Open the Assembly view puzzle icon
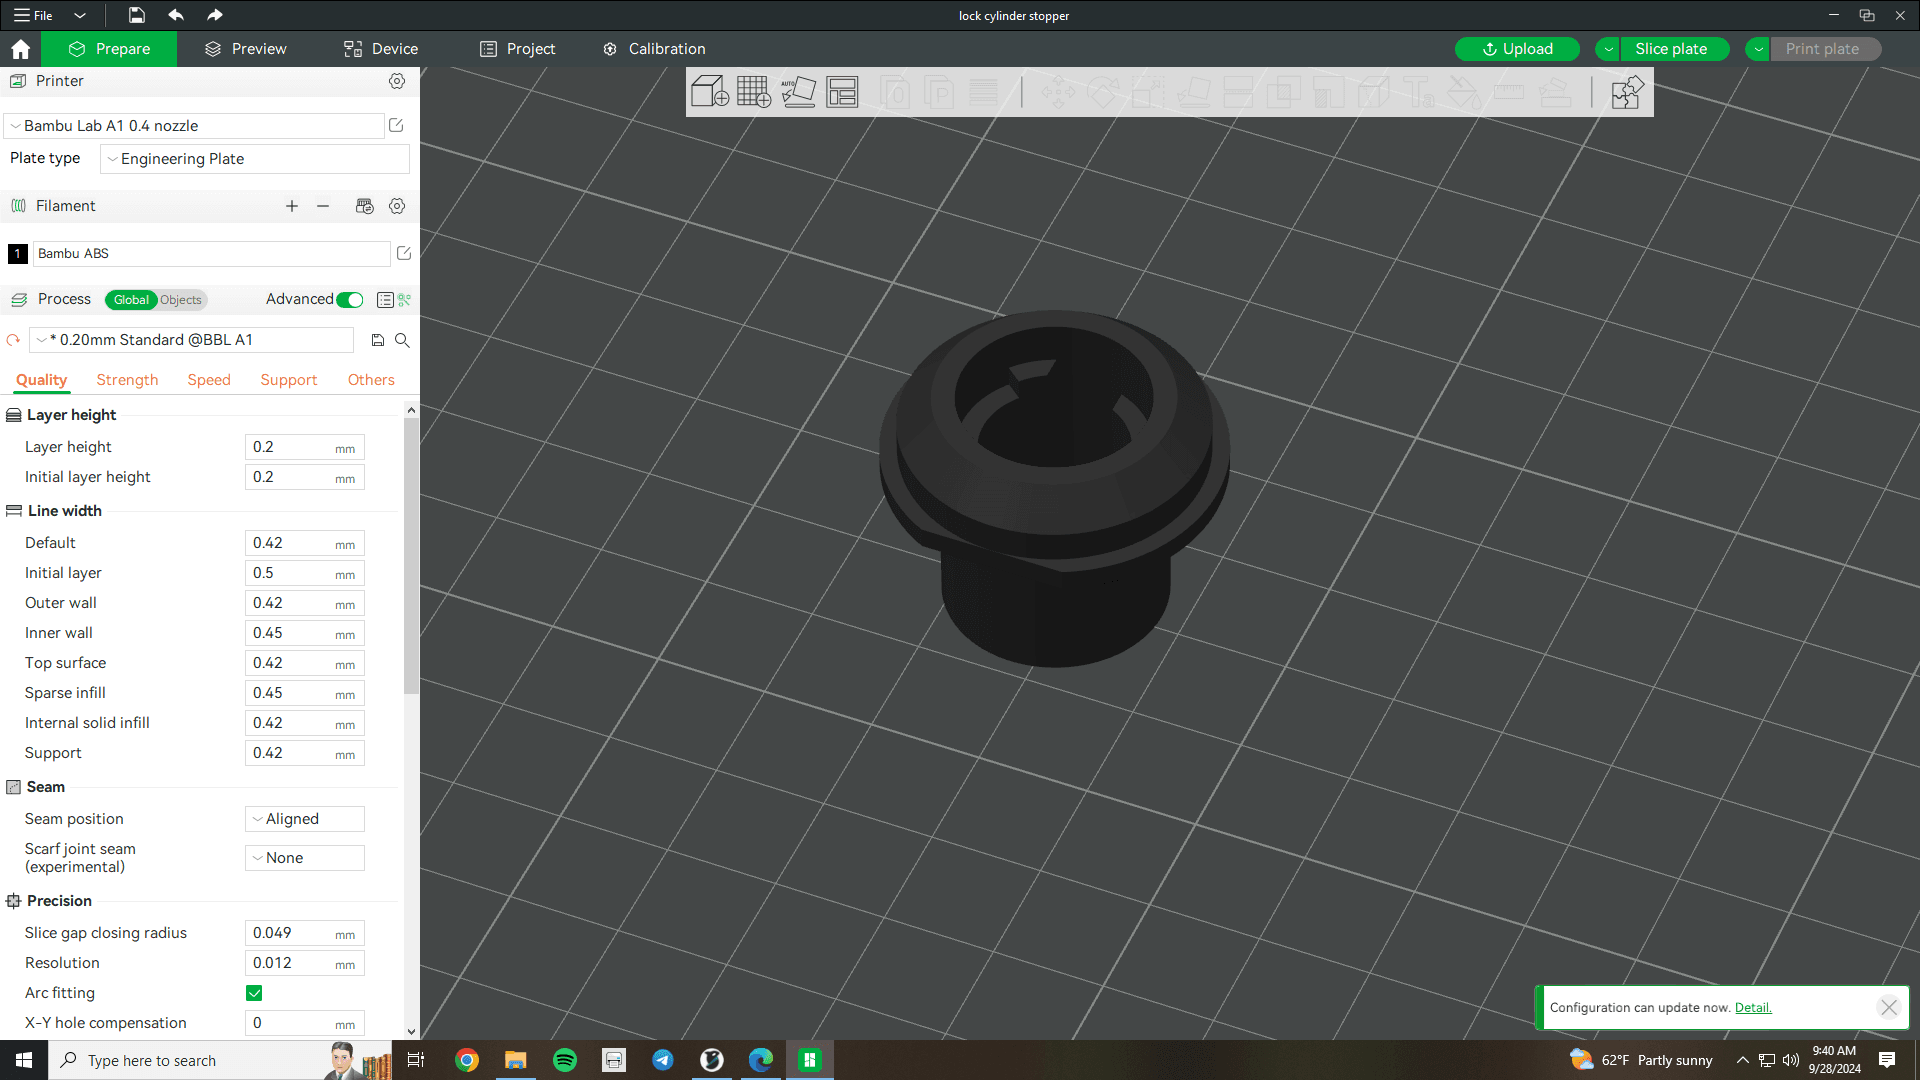Screen dimensions: 1920x1080 (x=1627, y=92)
